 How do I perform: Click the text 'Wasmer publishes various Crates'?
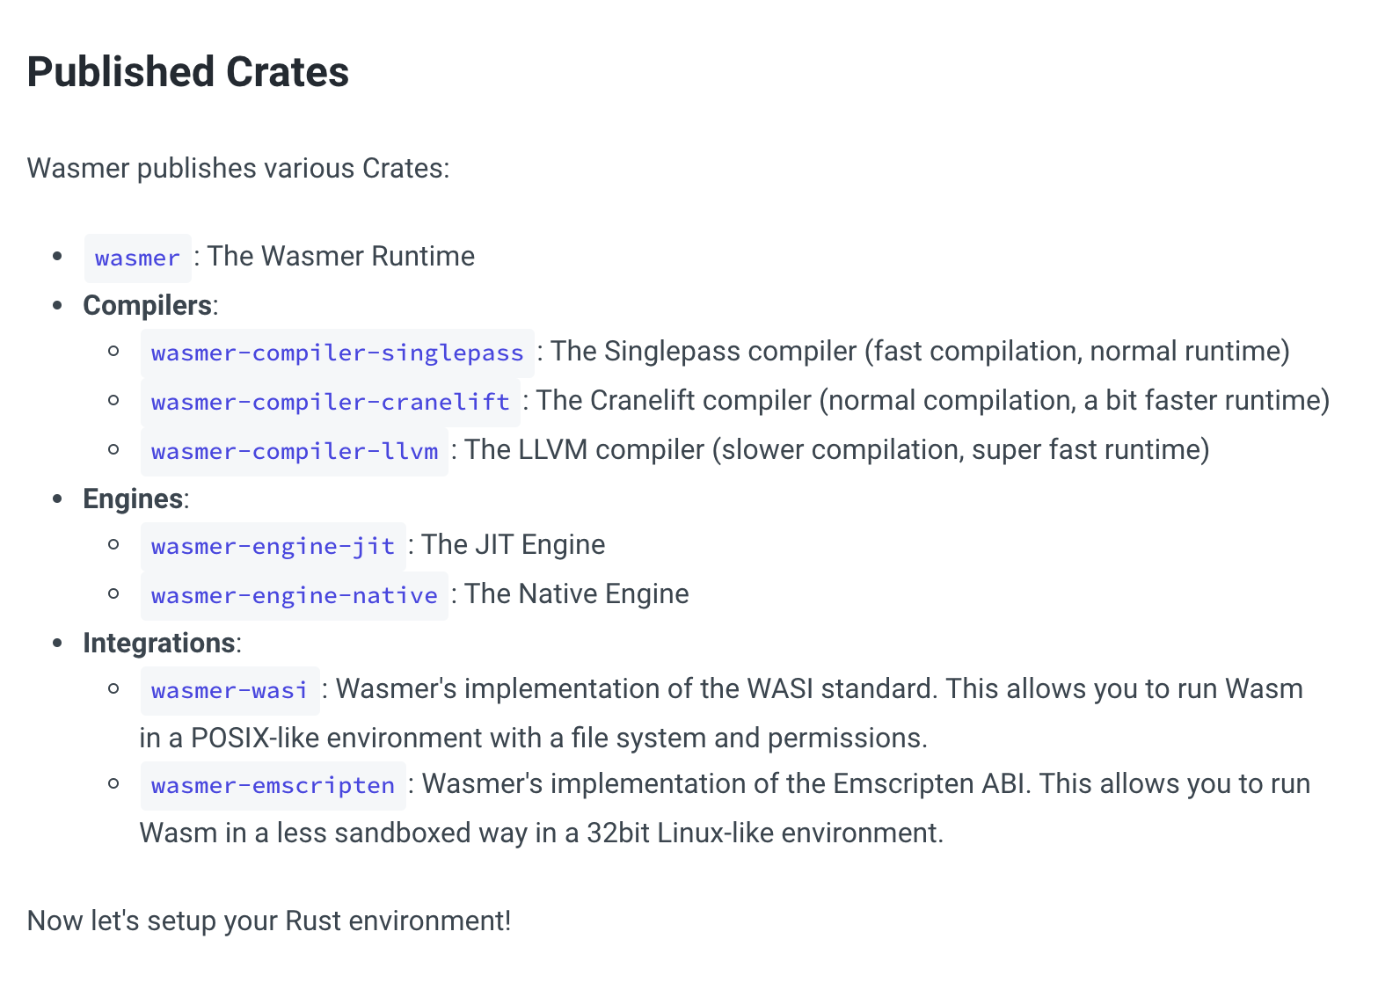click(x=238, y=168)
